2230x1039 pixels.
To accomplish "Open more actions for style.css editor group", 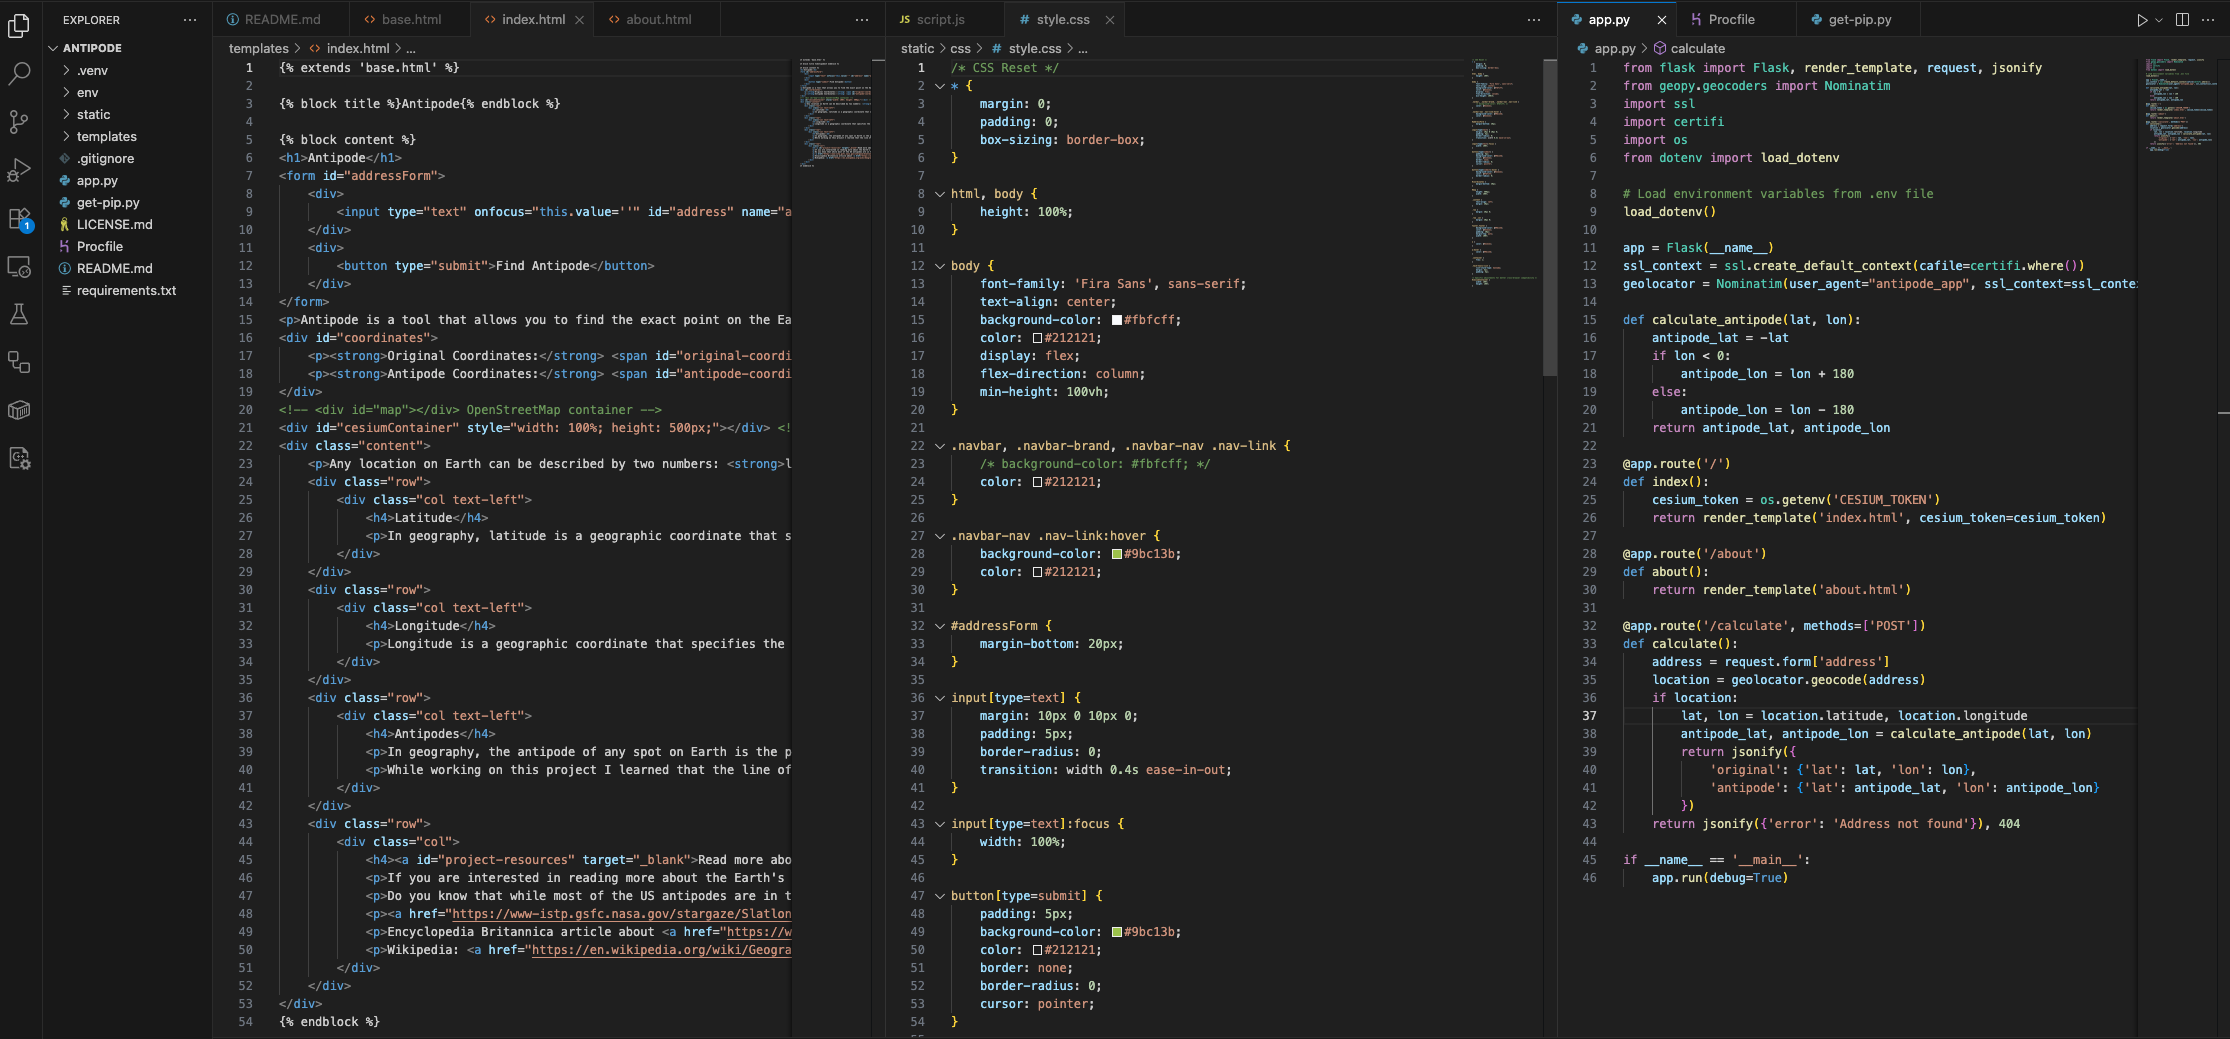I will [1534, 20].
